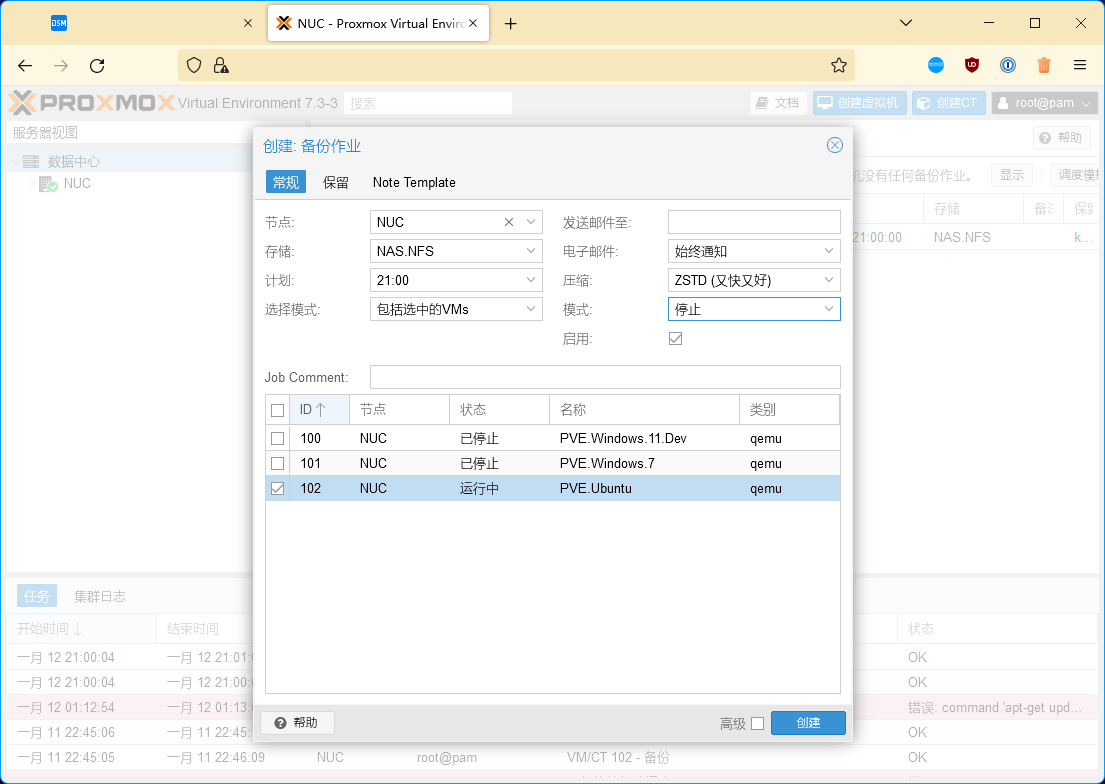Viewport: 1105px width, 784px height.
Task: Open a new browser tab
Action: point(511,24)
